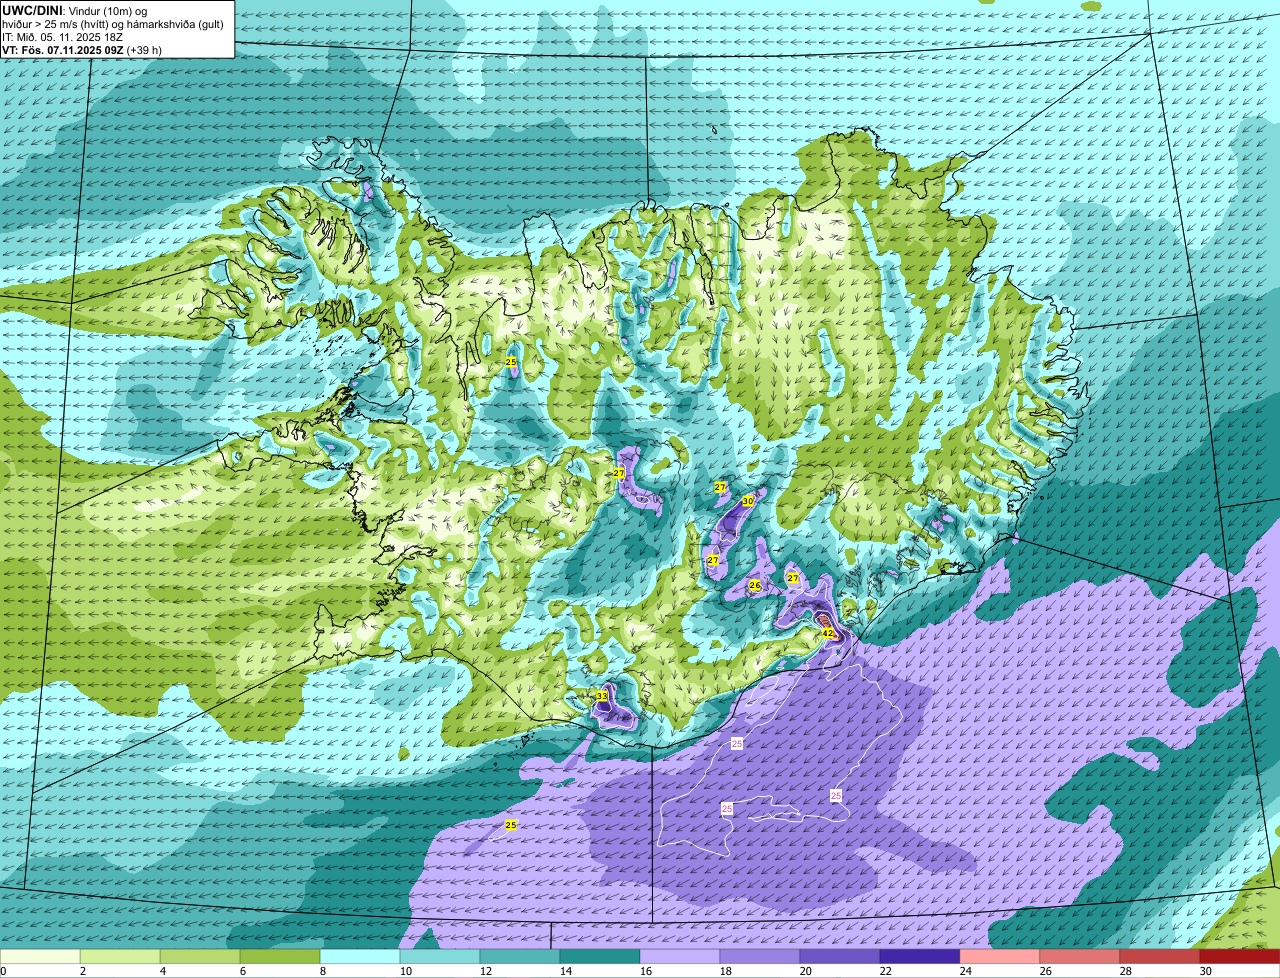The image size is (1280, 978).
Task: Click the 24–26 m/s salmon pink swatch
Action: (1000, 957)
